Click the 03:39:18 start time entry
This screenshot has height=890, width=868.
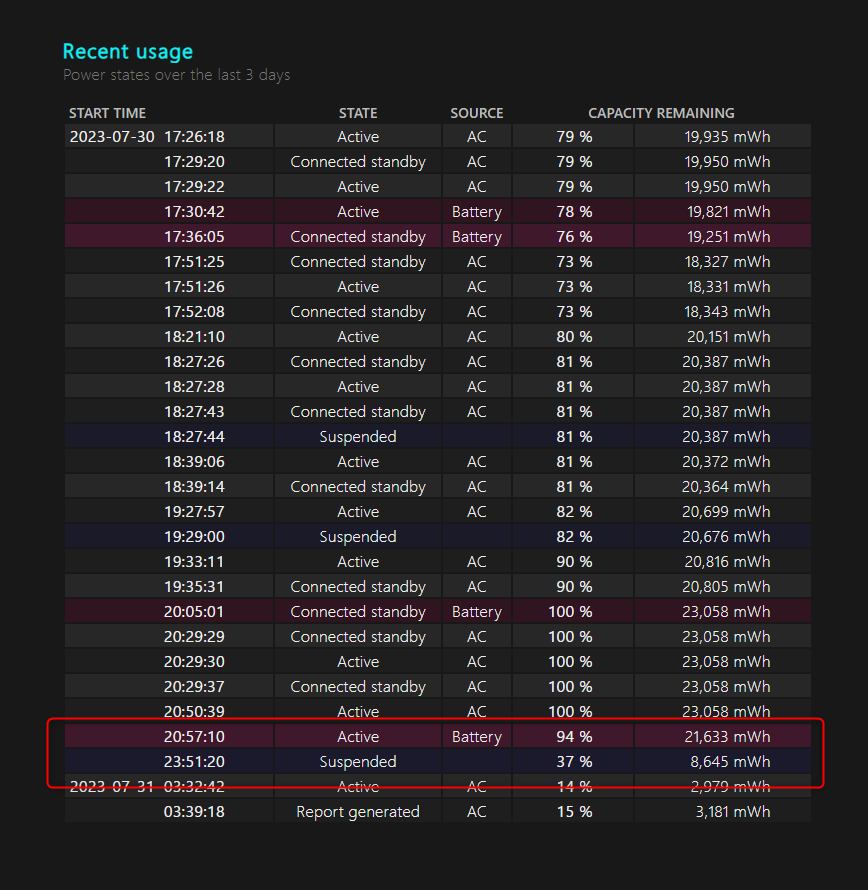[x=194, y=812]
